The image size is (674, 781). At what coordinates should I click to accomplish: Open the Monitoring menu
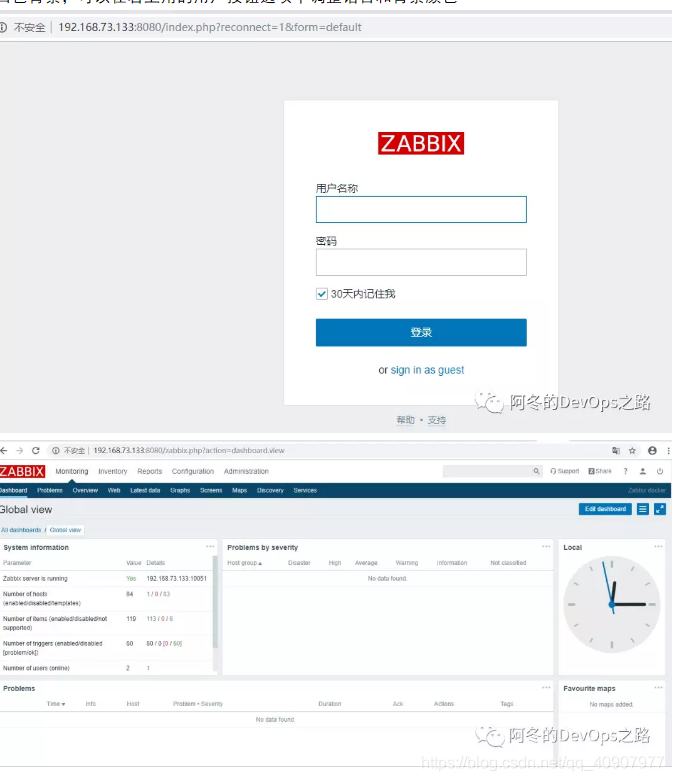[72, 471]
